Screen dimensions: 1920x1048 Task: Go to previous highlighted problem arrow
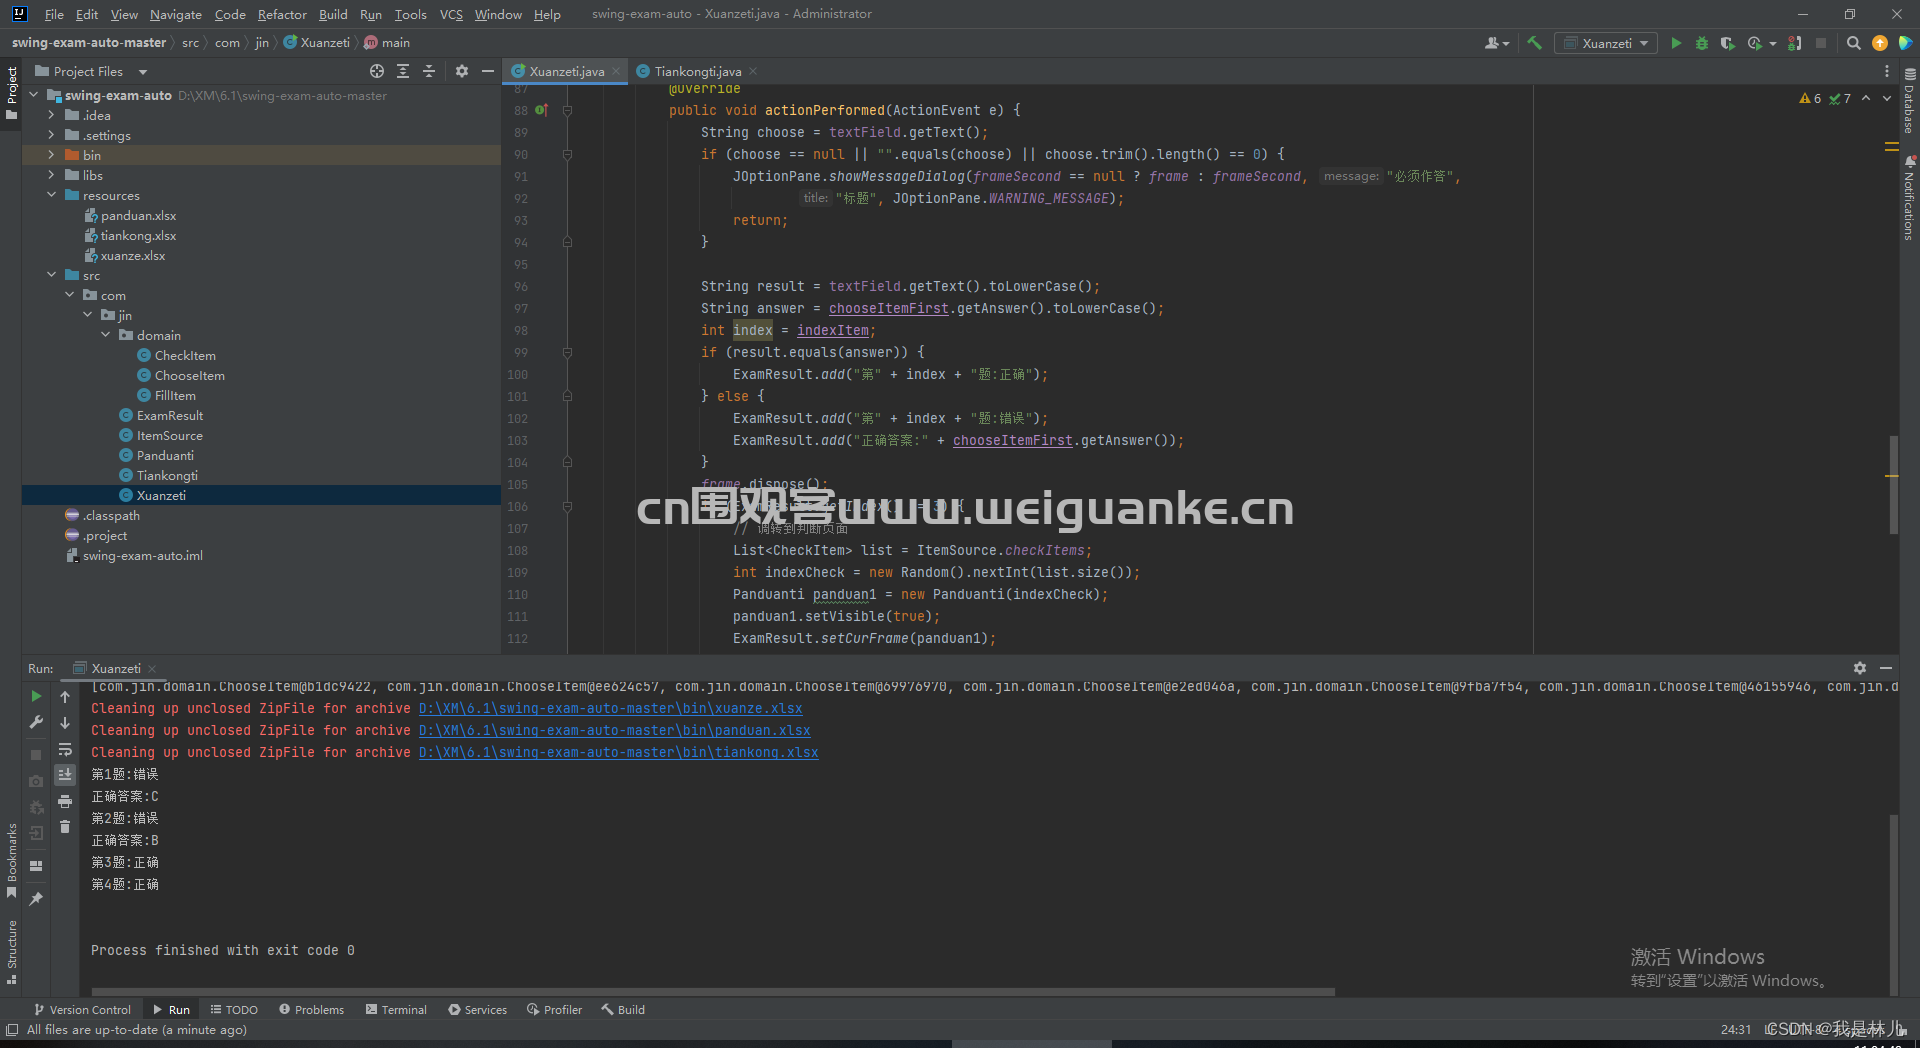(x=1866, y=98)
